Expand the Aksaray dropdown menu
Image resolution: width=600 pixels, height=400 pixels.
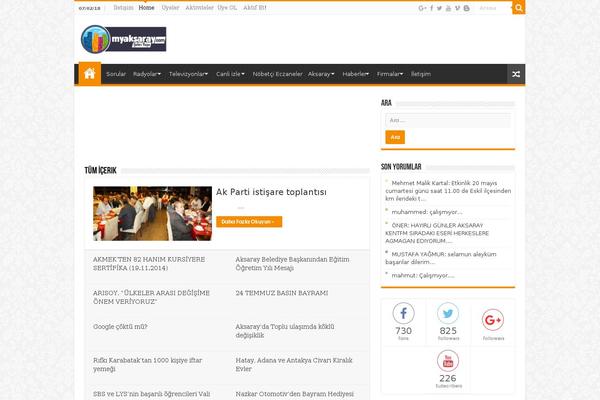(321, 74)
